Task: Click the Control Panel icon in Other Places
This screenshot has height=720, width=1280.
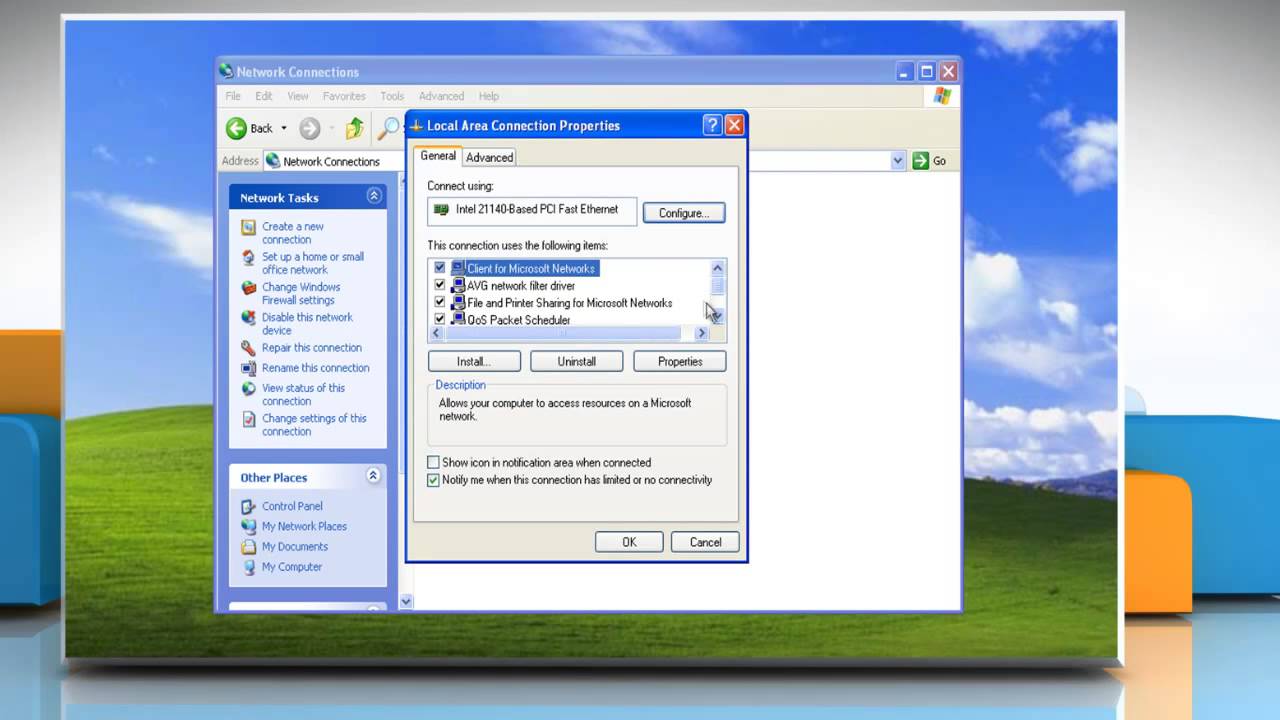Action: [x=249, y=506]
